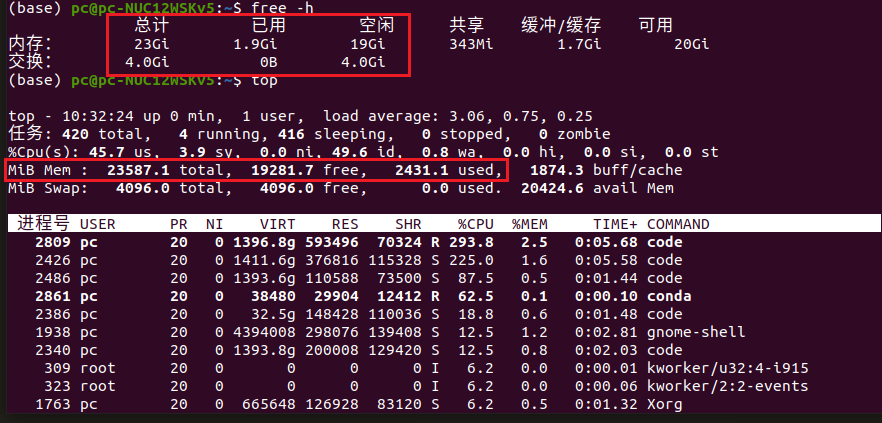The width and height of the screenshot is (882, 423).
Task: Click the 1.7Gi buffer/cache value
Action: [579, 44]
